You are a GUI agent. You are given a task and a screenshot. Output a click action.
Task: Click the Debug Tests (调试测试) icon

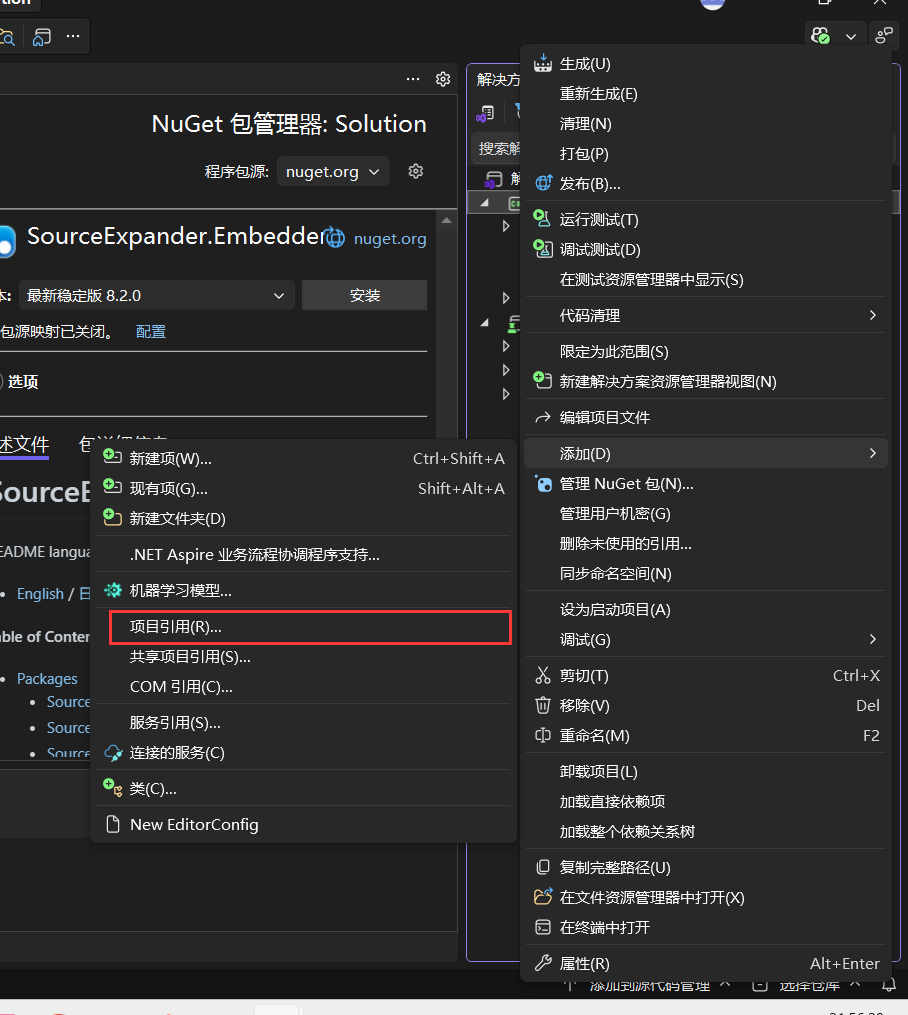(542, 249)
